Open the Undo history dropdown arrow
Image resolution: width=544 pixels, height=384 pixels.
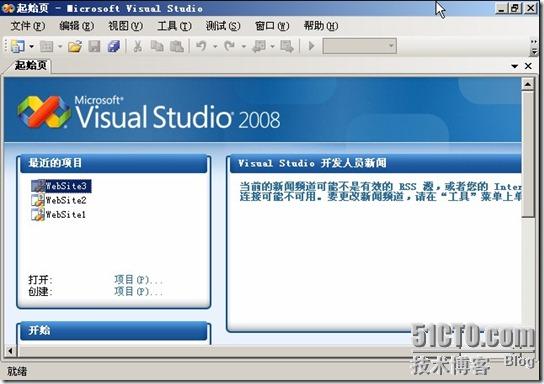tap(215, 46)
